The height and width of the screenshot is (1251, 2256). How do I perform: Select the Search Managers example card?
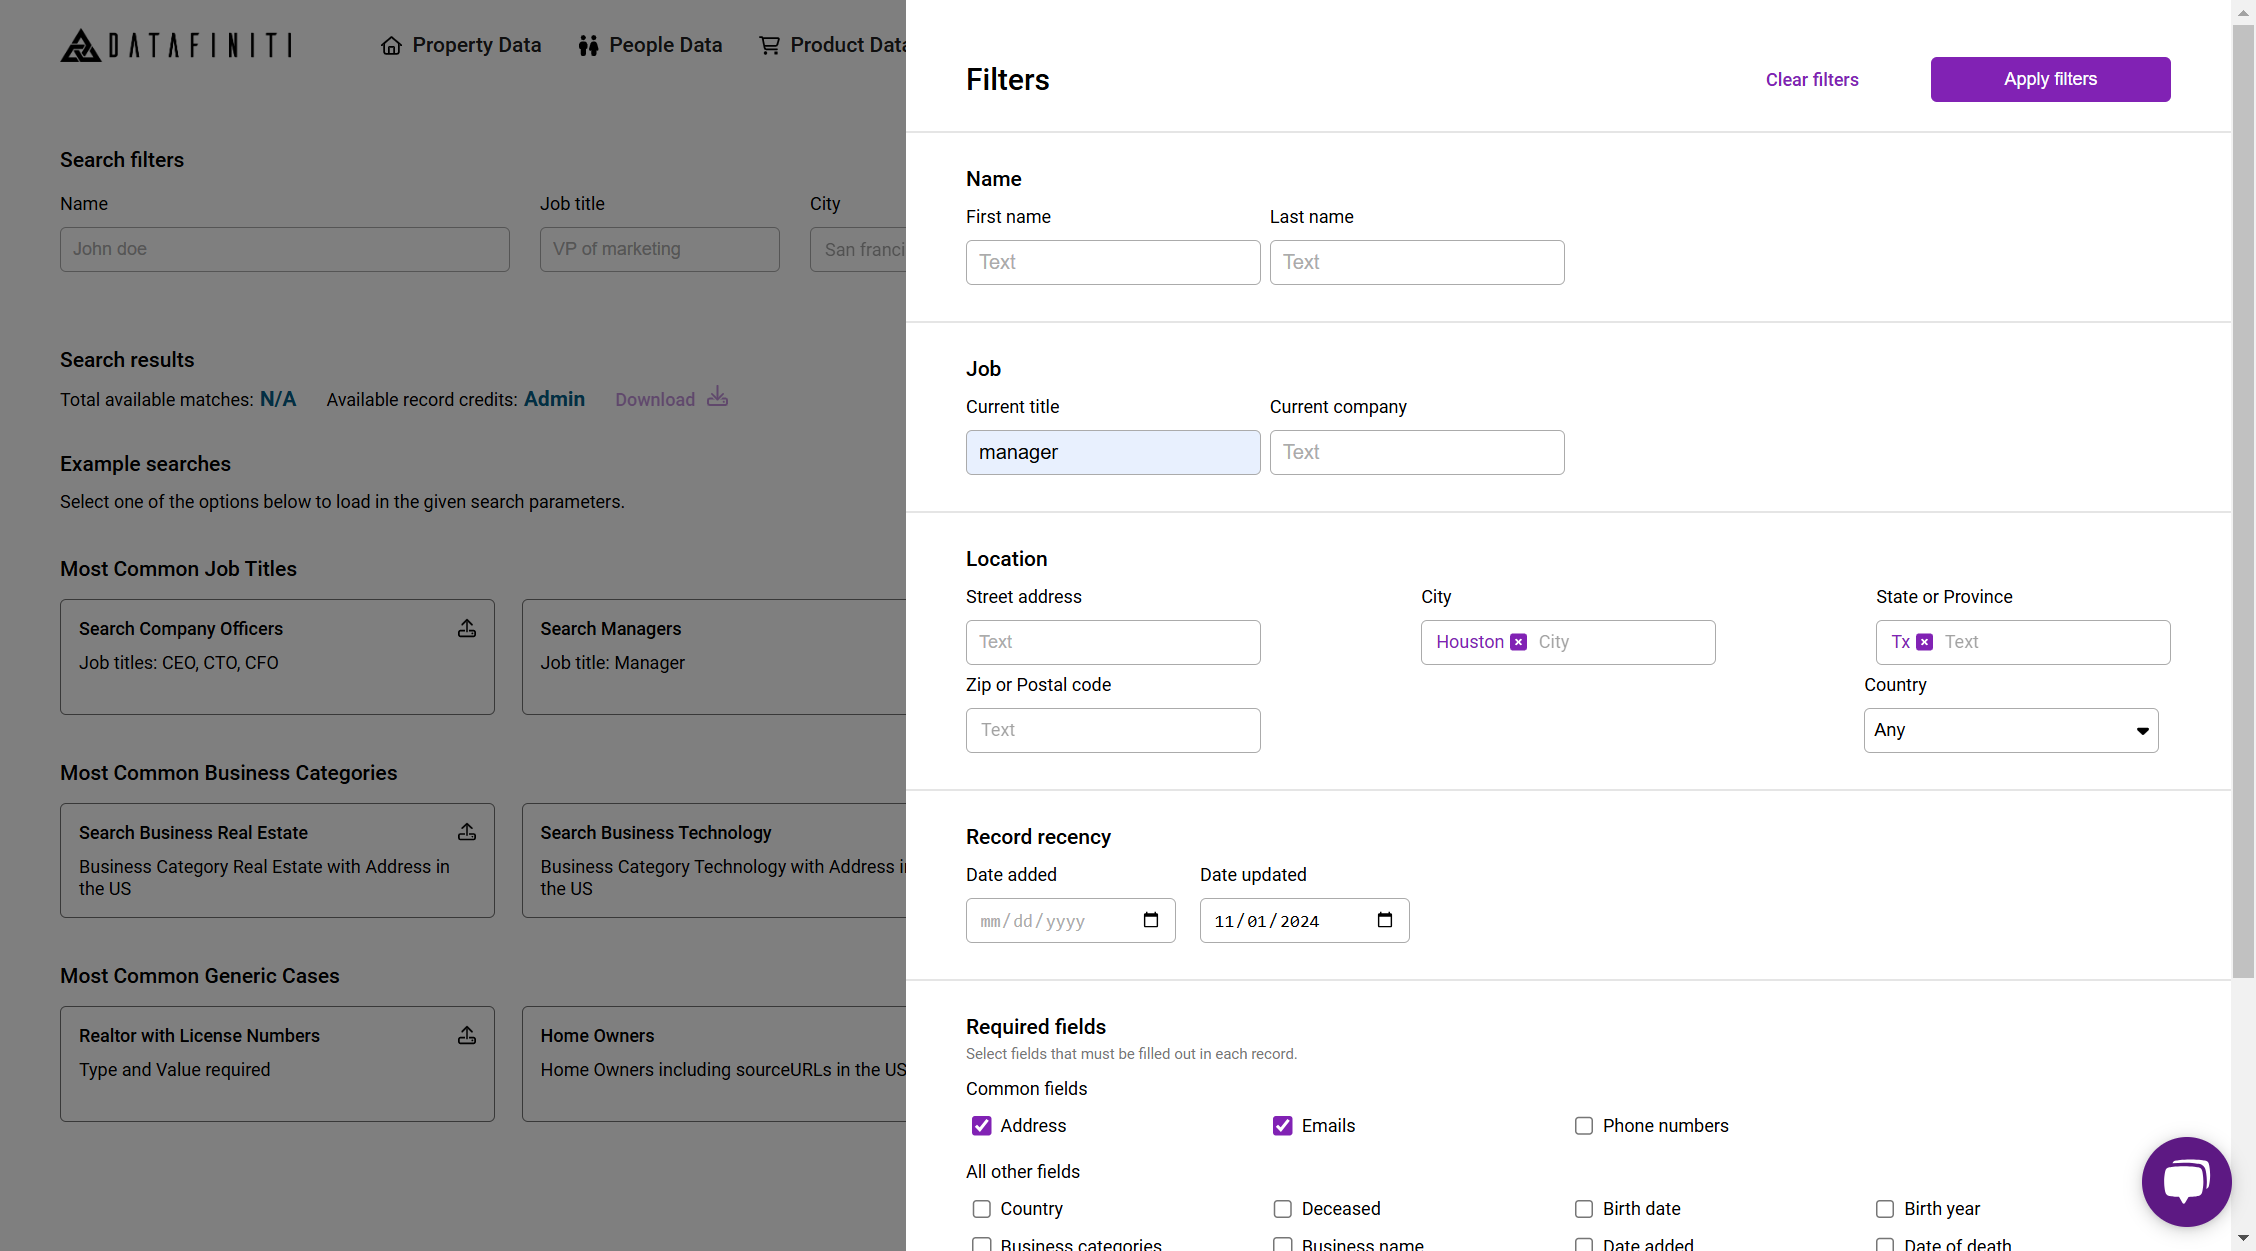(x=714, y=657)
